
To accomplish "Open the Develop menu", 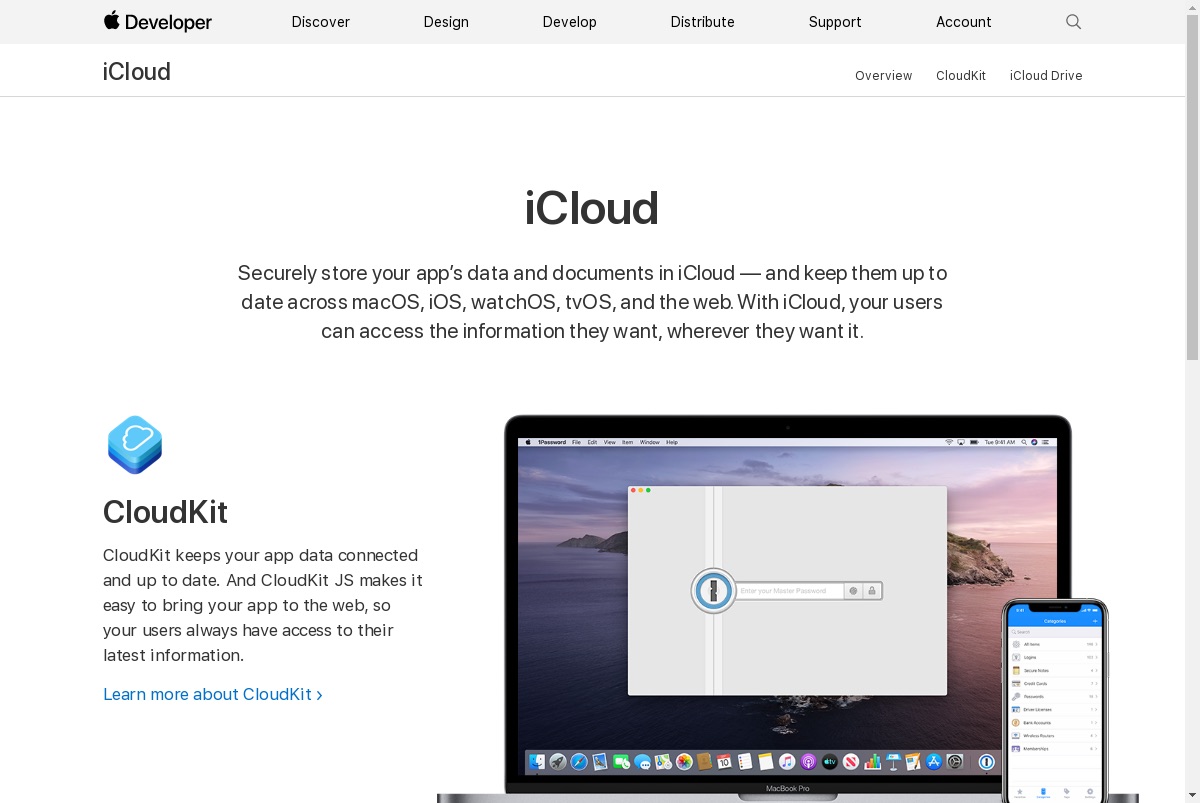I will point(569,22).
